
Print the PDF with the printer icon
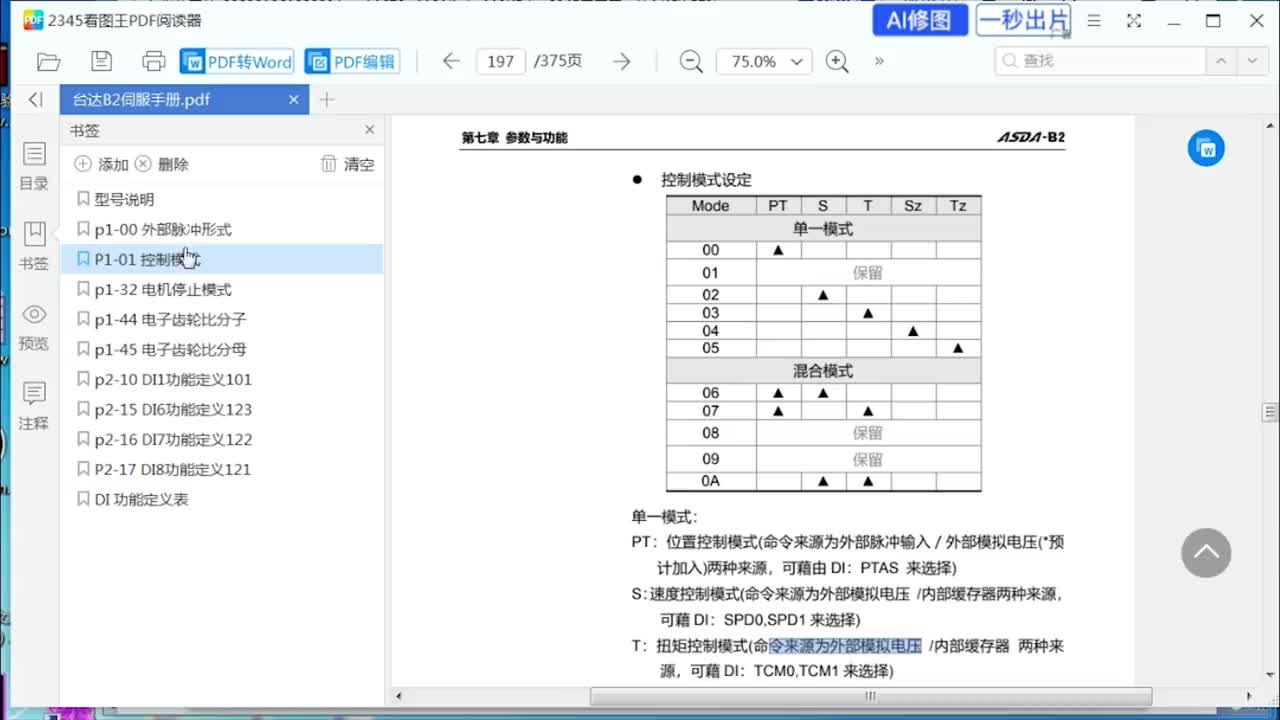point(154,61)
